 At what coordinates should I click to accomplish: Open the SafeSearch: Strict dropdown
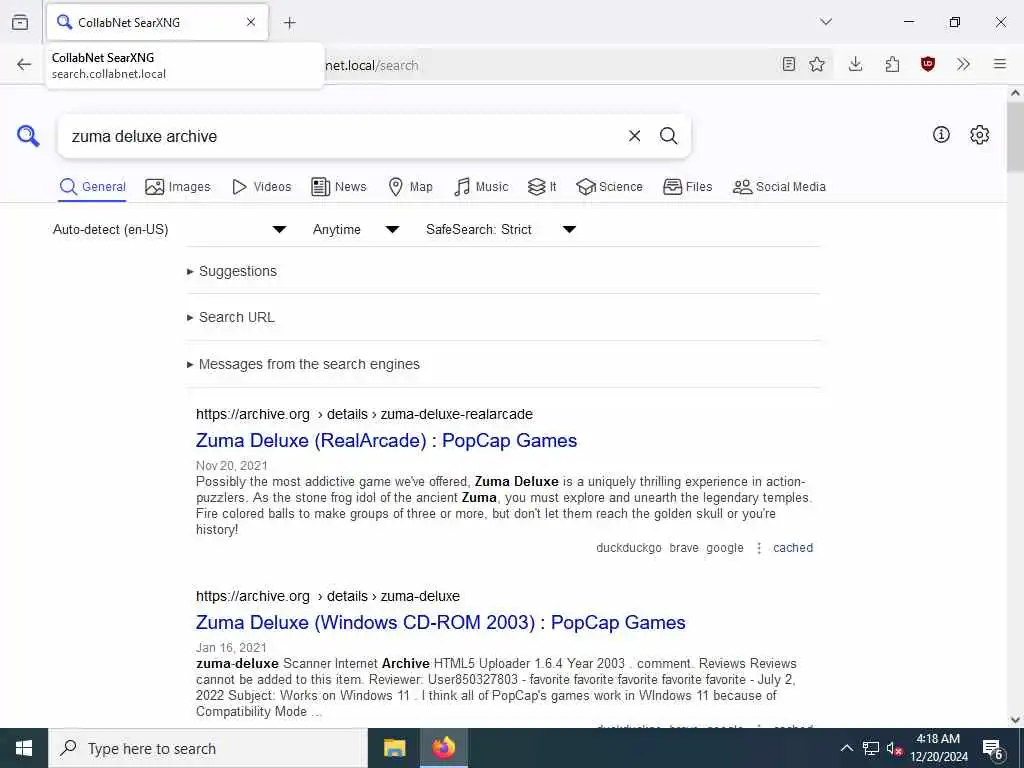(501, 229)
